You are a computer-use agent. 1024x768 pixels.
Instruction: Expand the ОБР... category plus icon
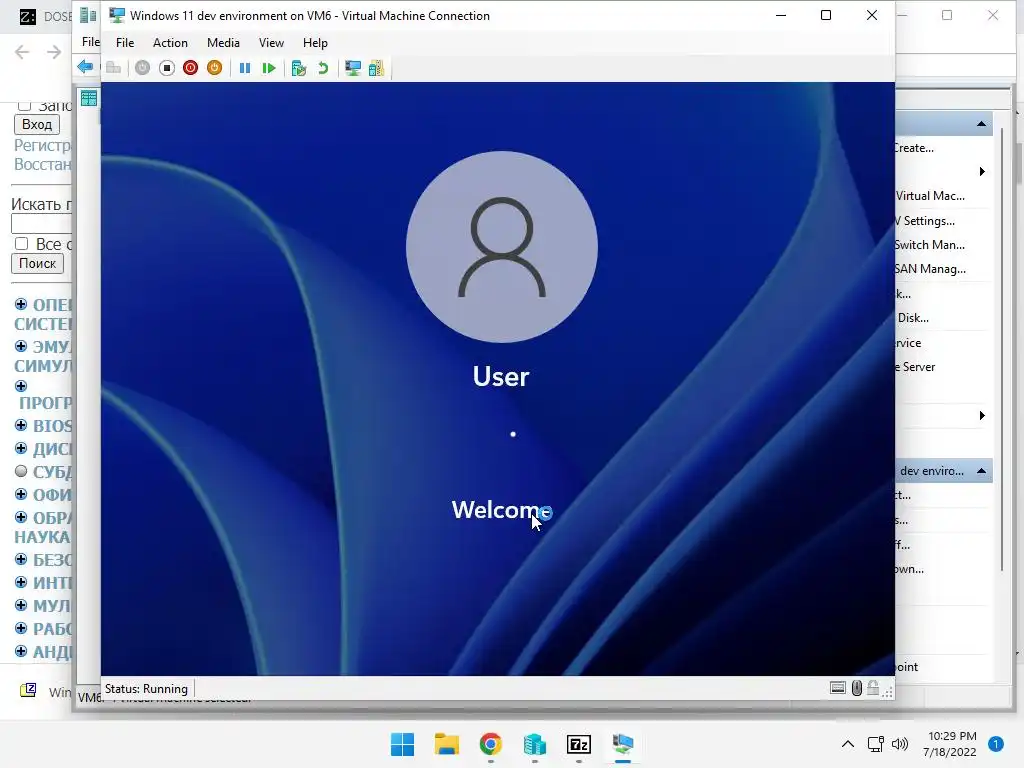point(21,517)
